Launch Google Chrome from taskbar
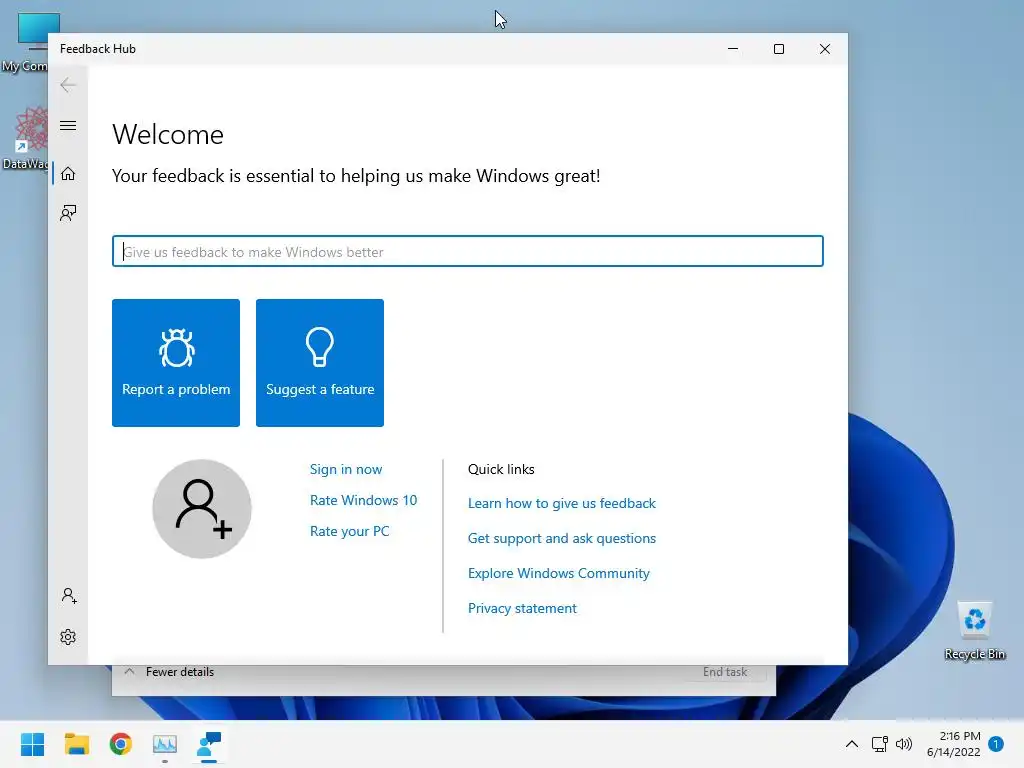Viewport: 1024px width, 768px height. tap(121, 744)
